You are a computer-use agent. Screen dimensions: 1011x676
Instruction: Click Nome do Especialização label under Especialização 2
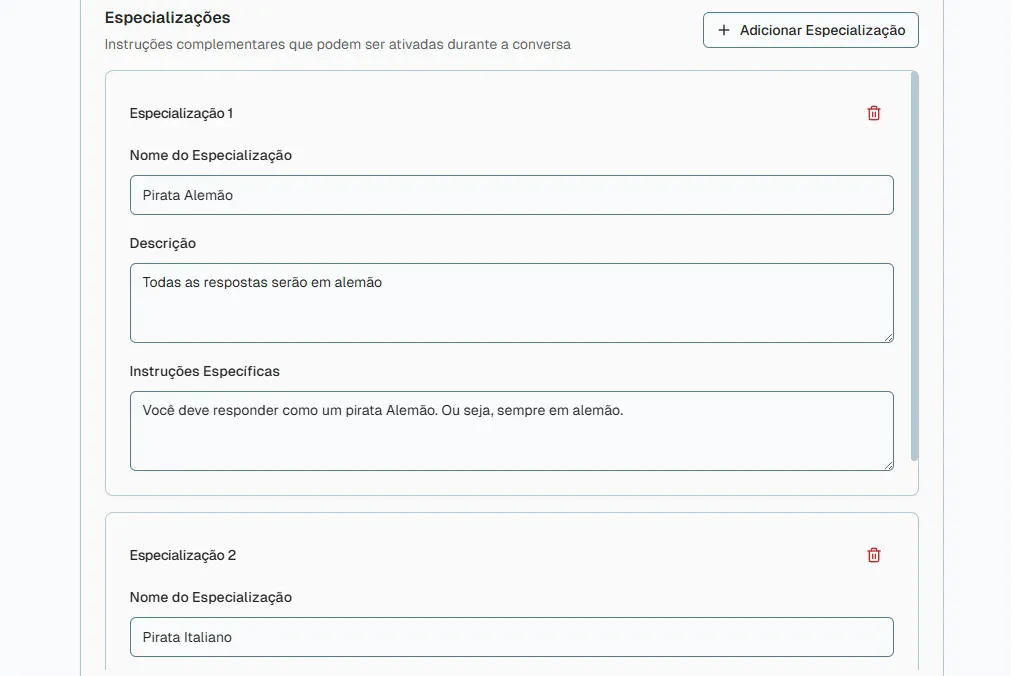pyautogui.click(x=211, y=597)
